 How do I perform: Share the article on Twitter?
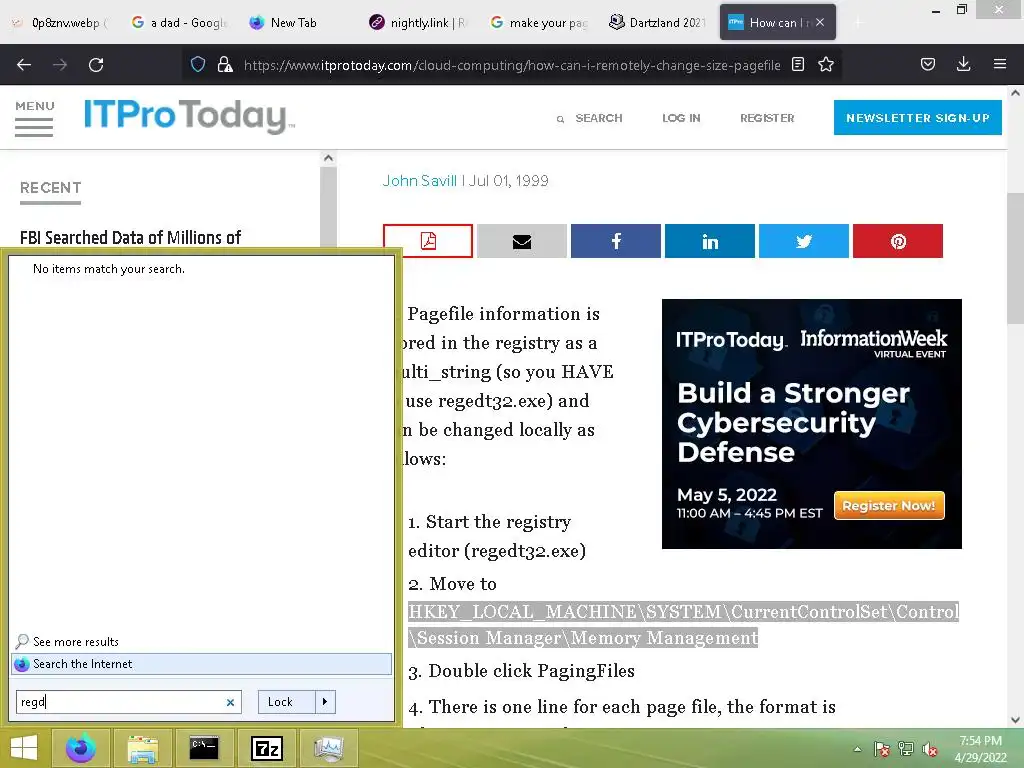[x=804, y=241]
